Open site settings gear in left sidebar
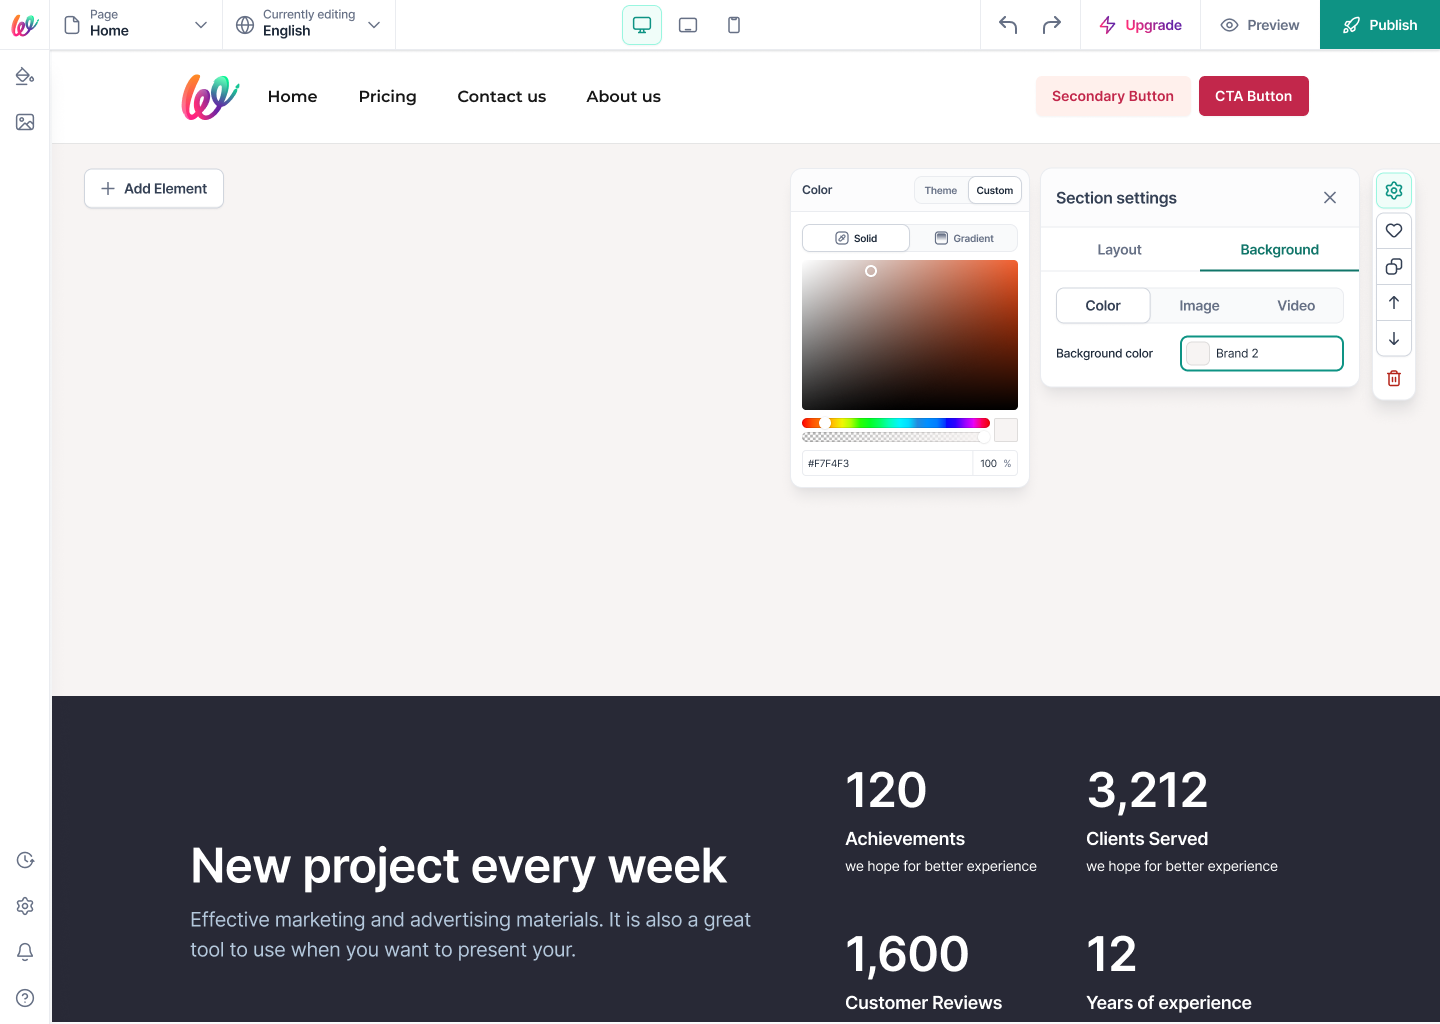The width and height of the screenshot is (1440, 1024). 25,906
